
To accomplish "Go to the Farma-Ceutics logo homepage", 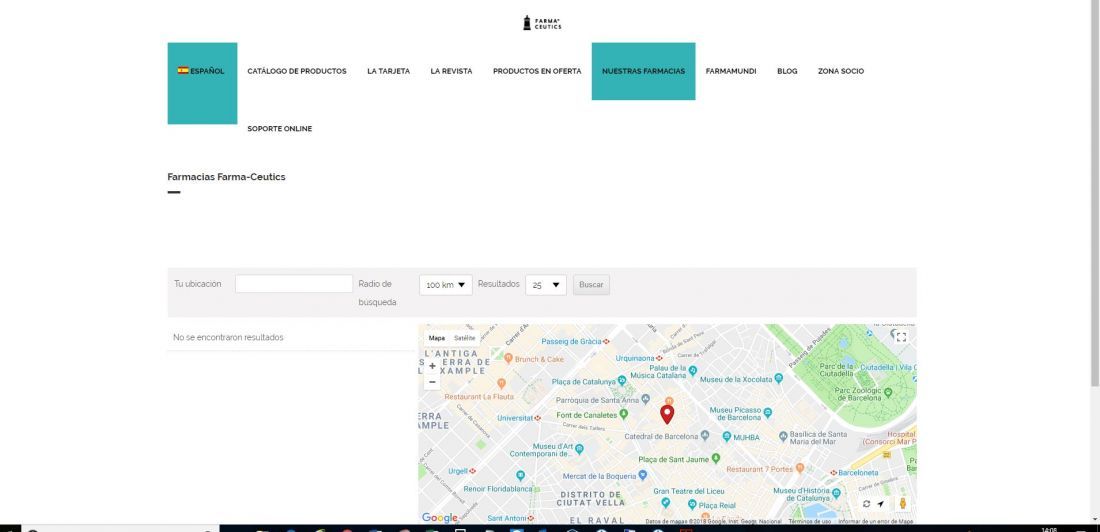I will click(542, 23).
